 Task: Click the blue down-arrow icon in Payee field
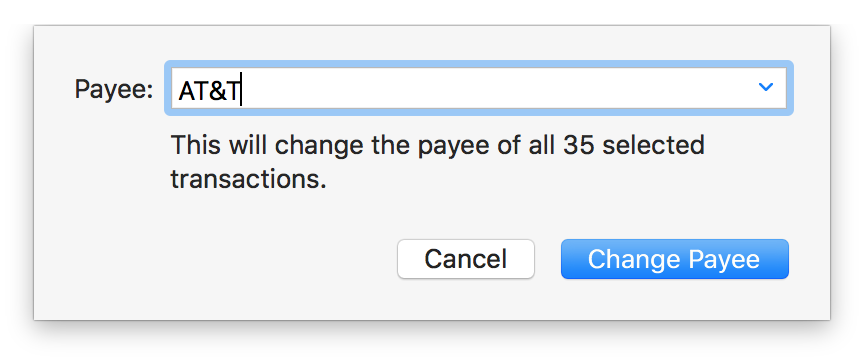765,87
